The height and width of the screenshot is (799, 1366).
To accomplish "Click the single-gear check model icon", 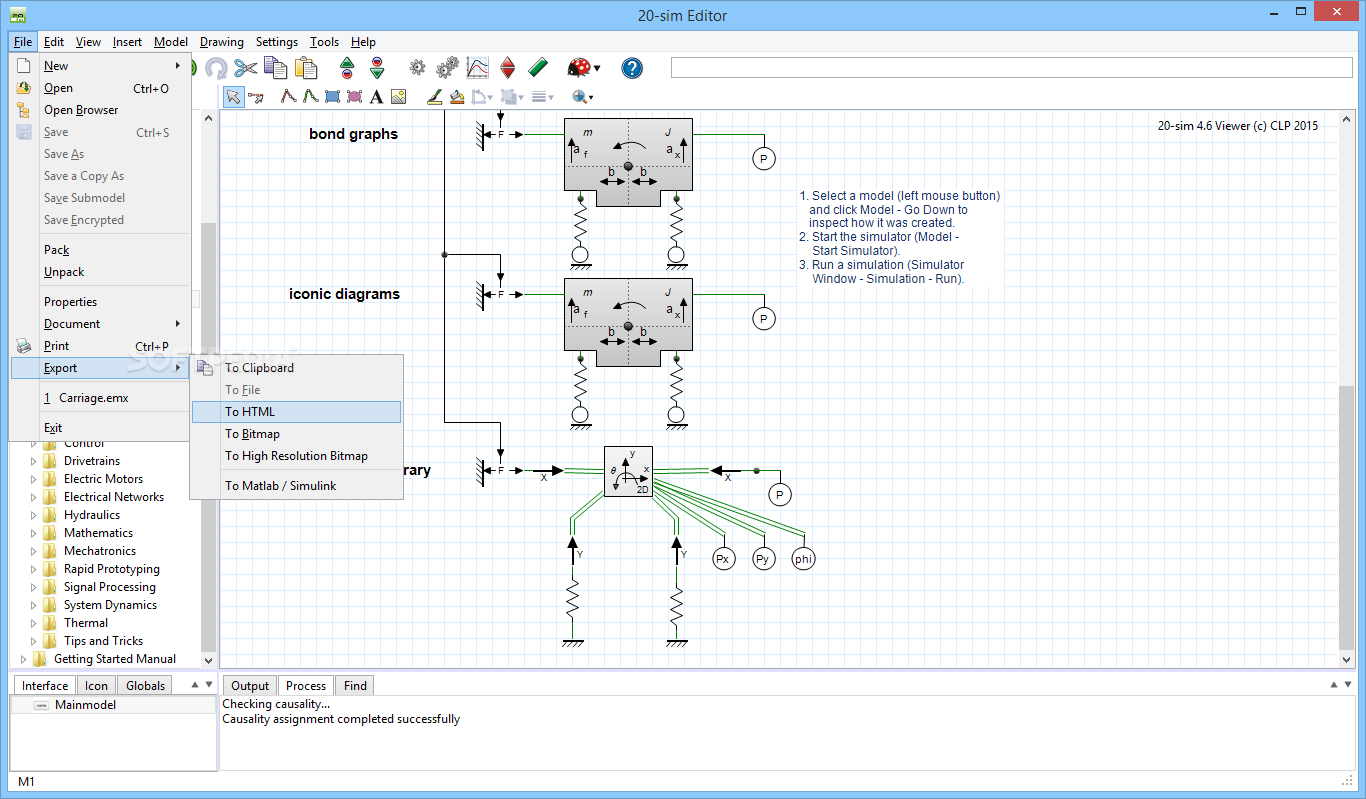I will pos(418,68).
